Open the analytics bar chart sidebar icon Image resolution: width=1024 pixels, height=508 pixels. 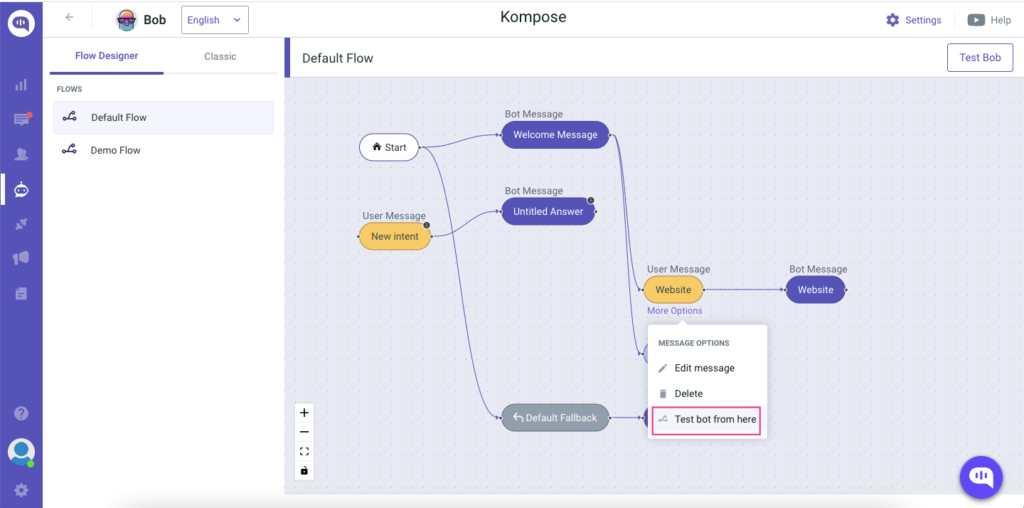coord(21,85)
